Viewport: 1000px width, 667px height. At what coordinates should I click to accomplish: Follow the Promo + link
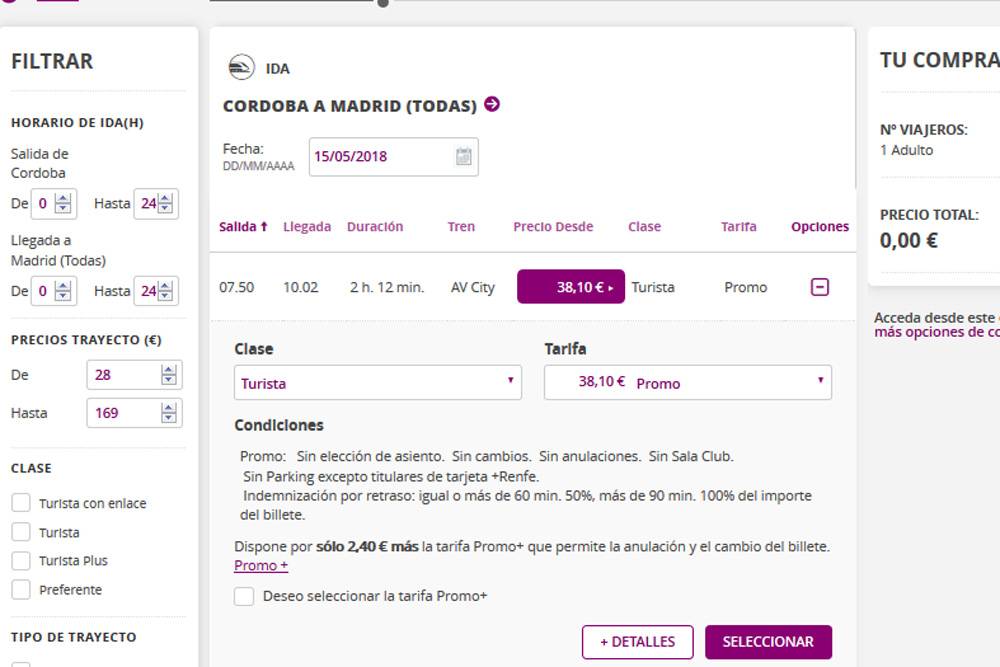tap(261, 566)
